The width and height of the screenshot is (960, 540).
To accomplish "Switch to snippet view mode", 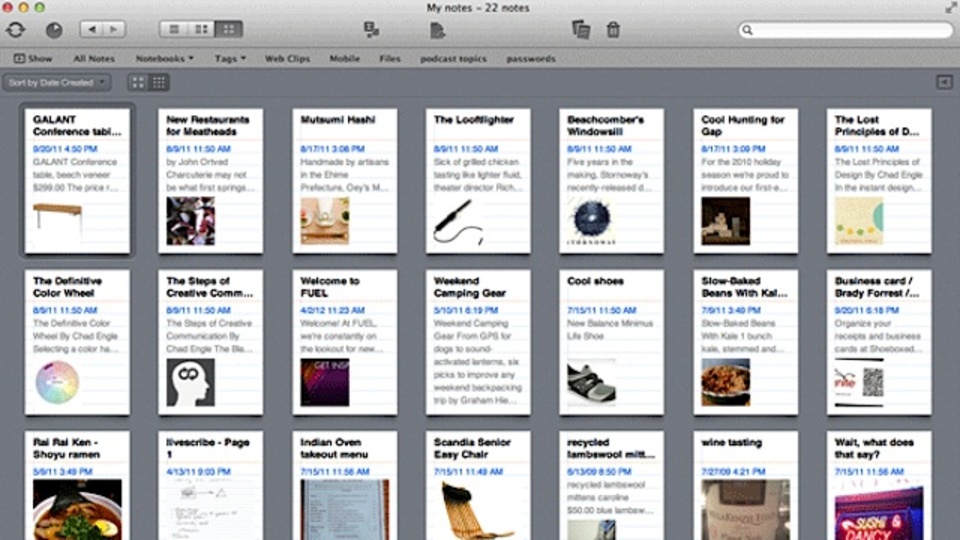I will click(x=201, y=29).
